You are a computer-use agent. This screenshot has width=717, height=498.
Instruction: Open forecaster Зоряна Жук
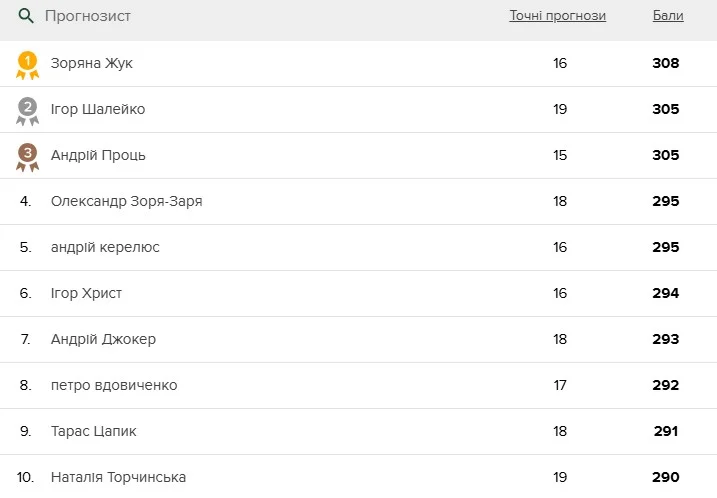click(91, 63)
